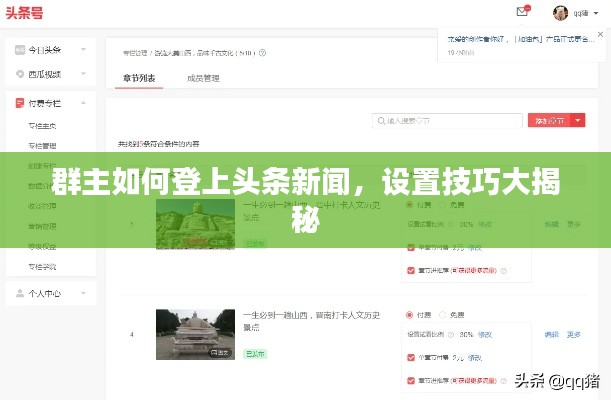The width and height of the screenshot is (611, 400).
Task: Open dropdown arrow on red 添加章节 button
Action: tap(578, 120)
